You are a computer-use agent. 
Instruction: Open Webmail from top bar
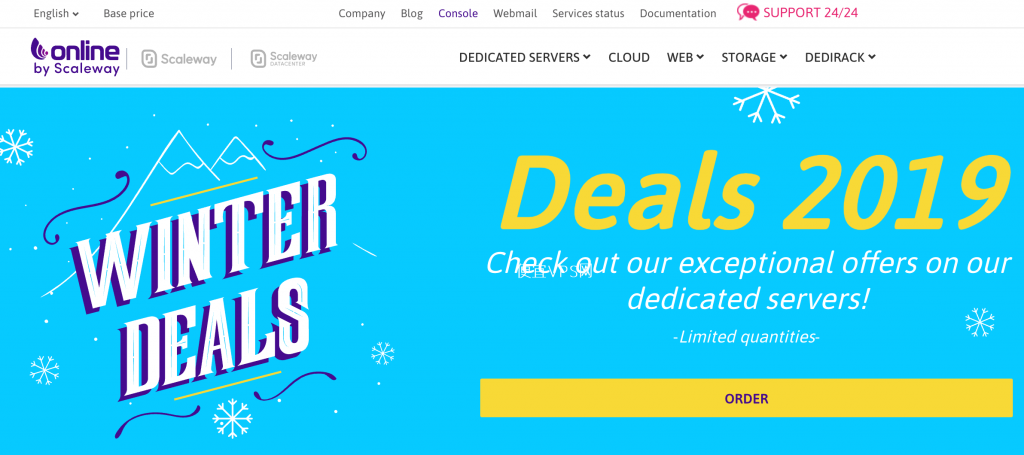(x=515, y=13)
